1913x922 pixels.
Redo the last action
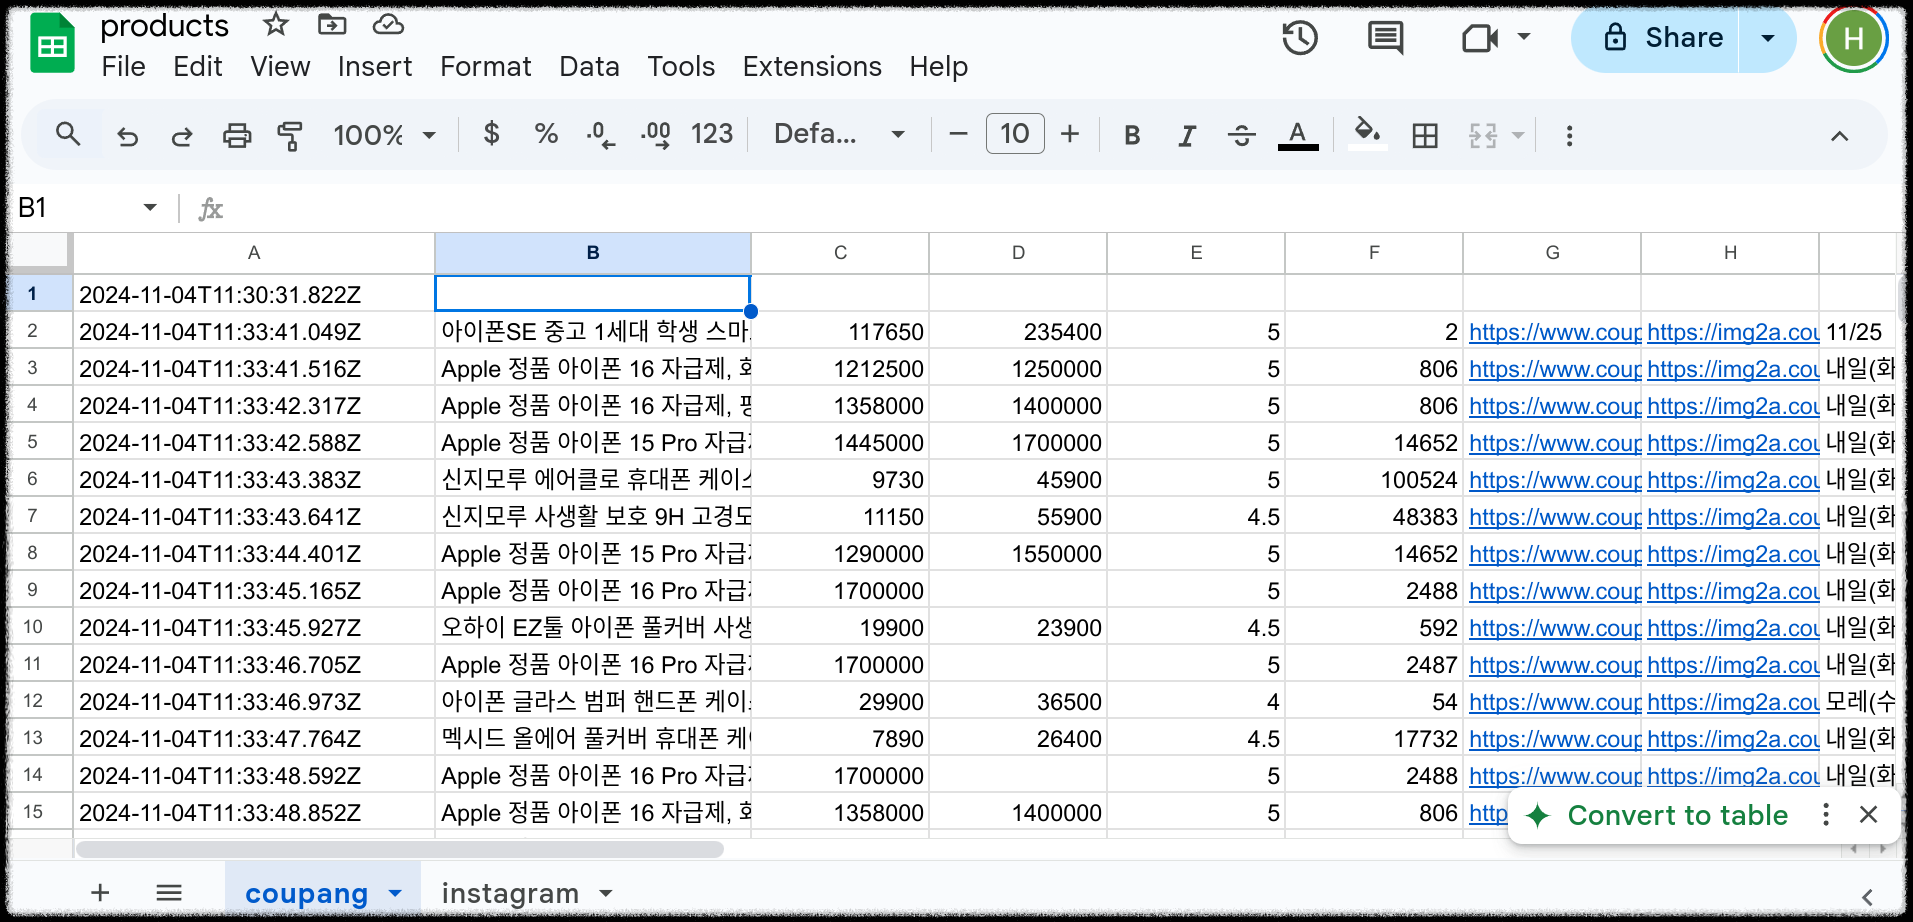point(181,135)
